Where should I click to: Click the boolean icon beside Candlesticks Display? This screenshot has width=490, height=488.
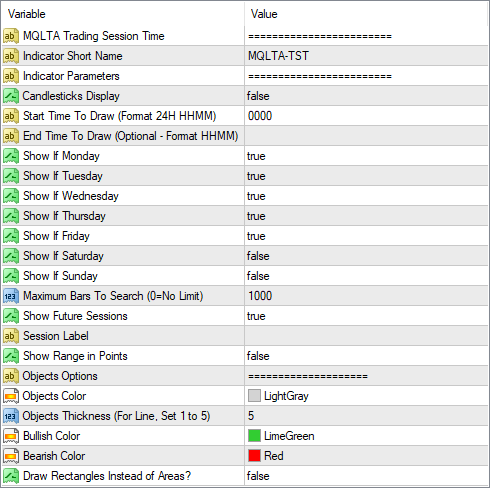tap(11, 96)
